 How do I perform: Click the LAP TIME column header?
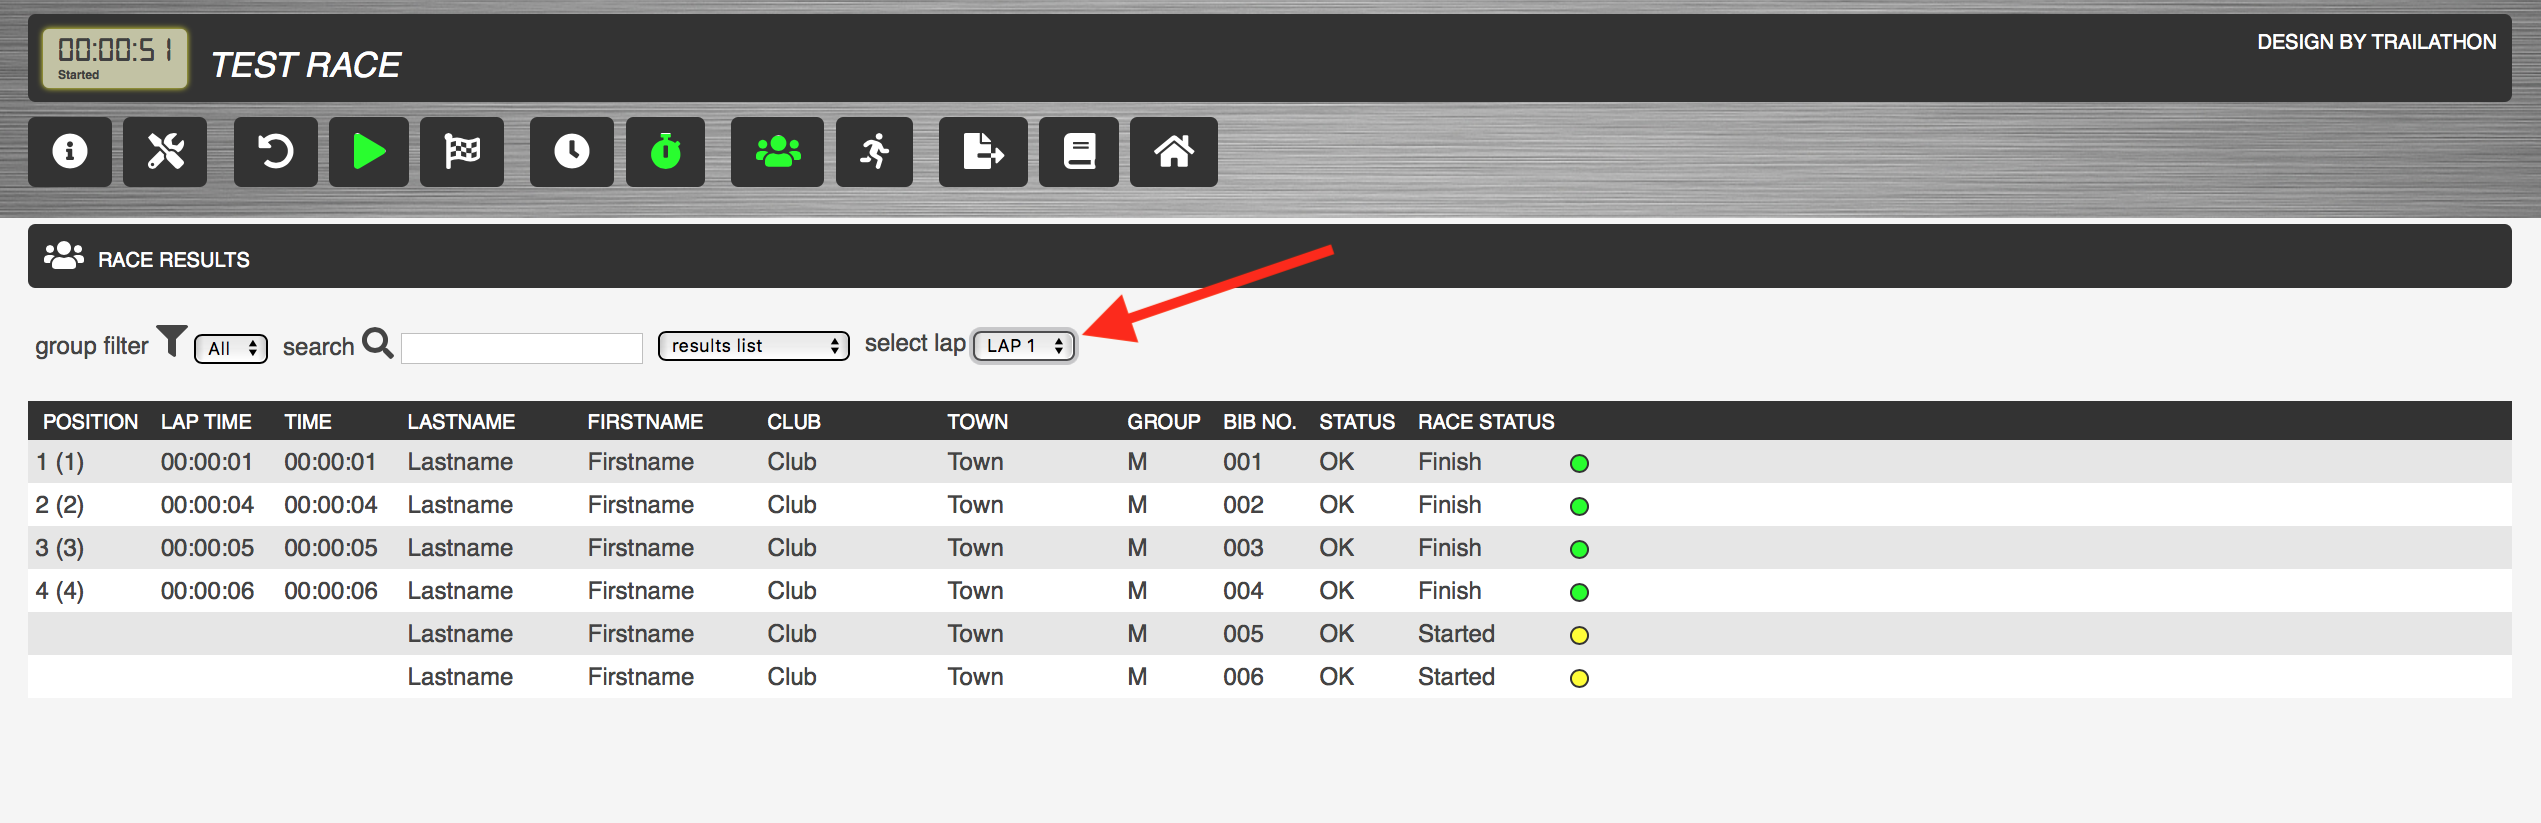pos(206,422)
